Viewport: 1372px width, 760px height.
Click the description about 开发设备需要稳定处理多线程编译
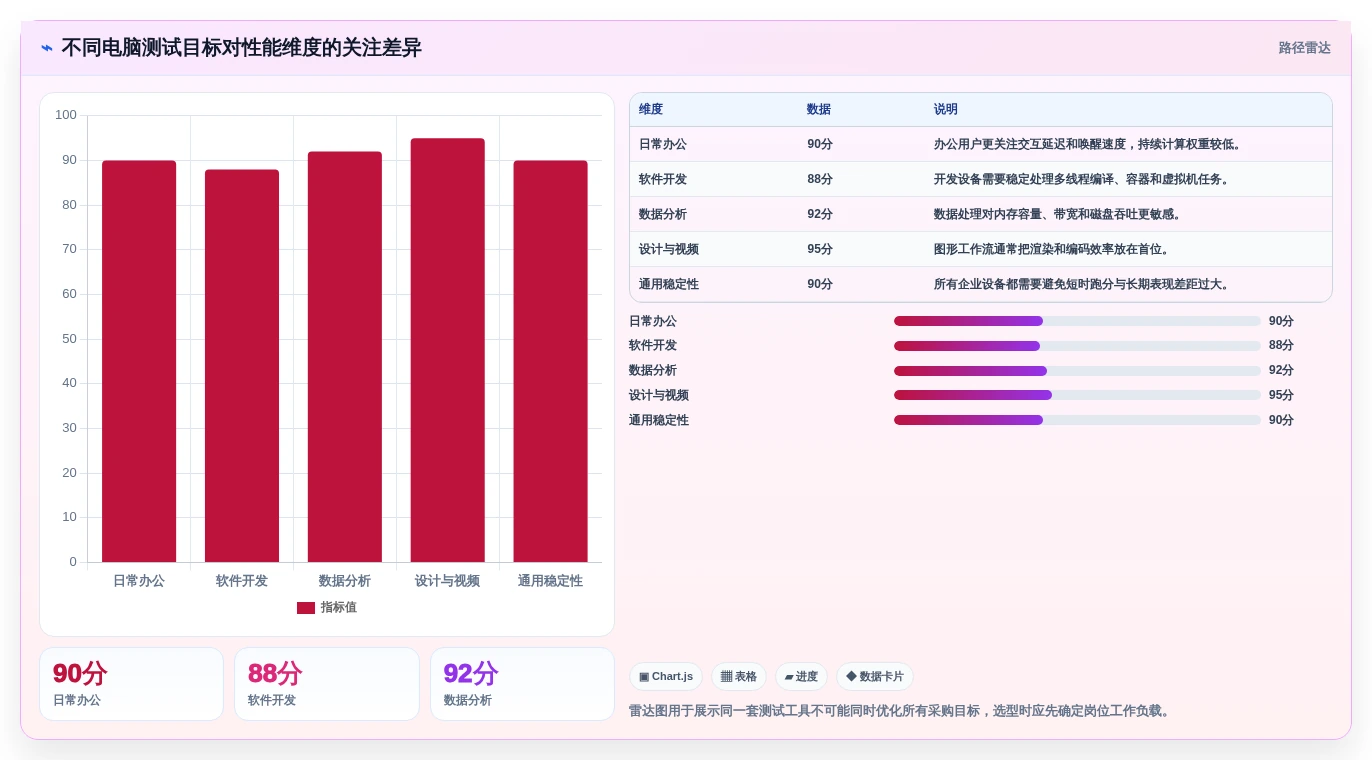1083,179
